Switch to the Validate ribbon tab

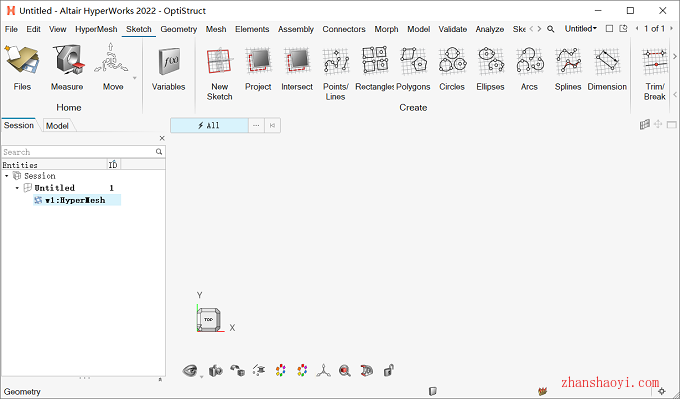[453, 29]
